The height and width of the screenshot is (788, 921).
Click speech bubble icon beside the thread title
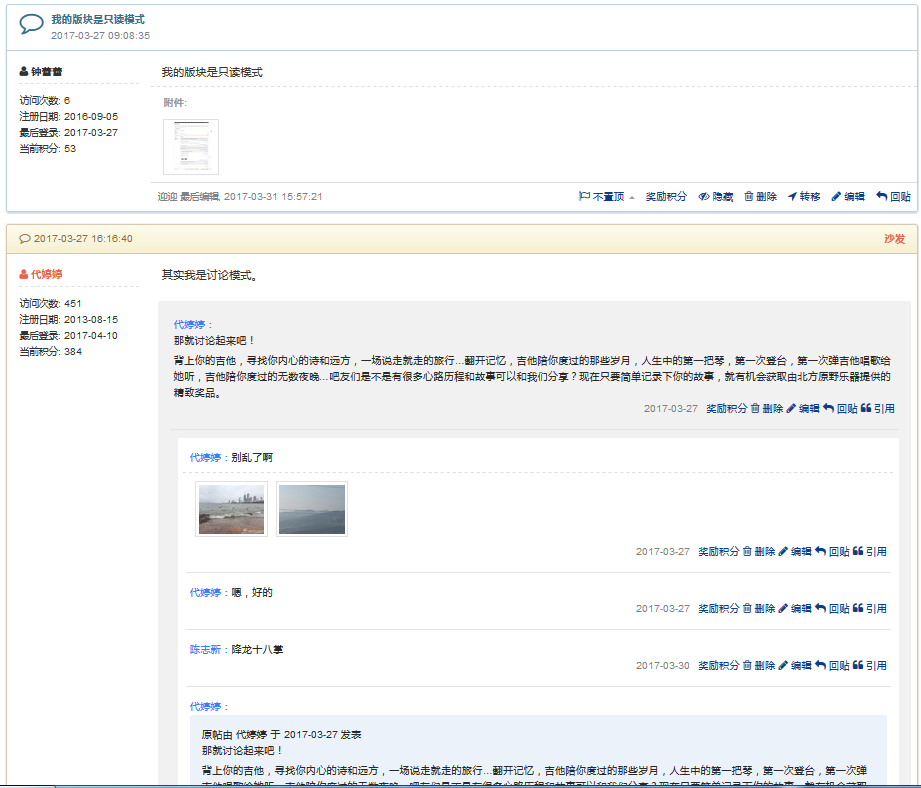tap(32, 25)
